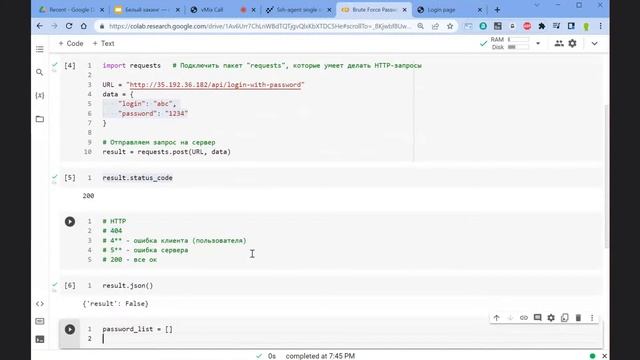Click the result.json() code line
The width and height of the screenshot is (640, 360).
[x=128, y=286]
